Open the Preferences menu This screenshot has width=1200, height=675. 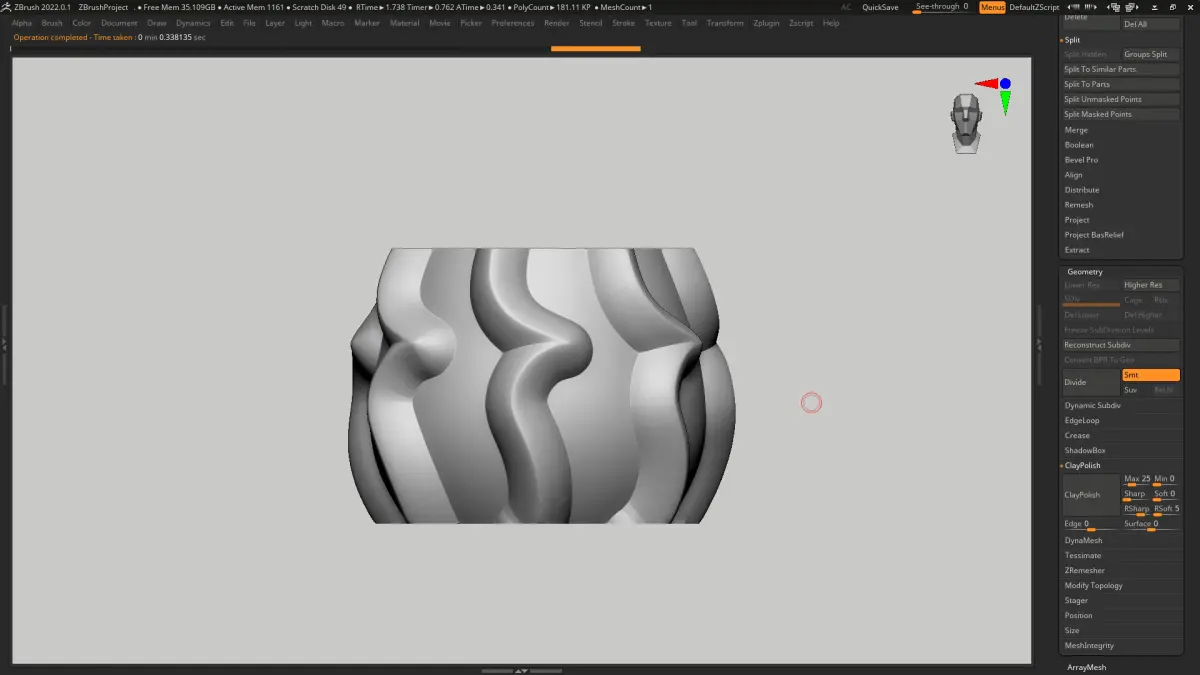(x=513, y=23)
